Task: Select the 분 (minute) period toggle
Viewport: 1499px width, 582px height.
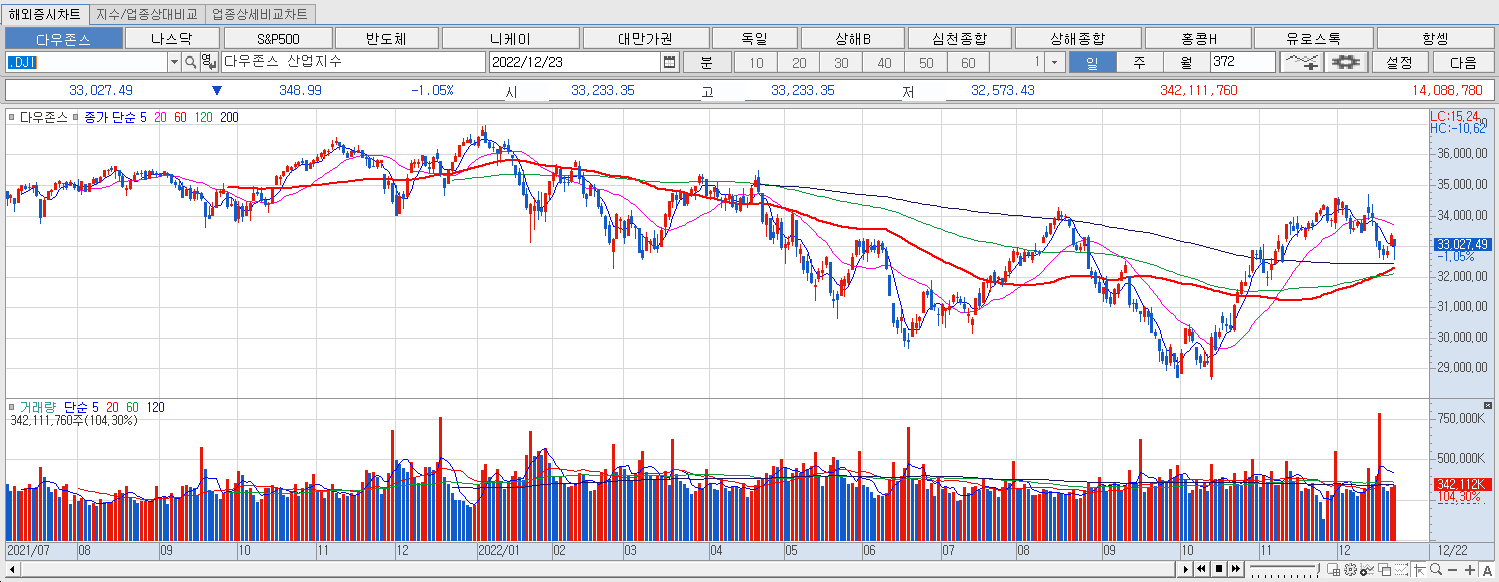Action: tap(707, 62)
